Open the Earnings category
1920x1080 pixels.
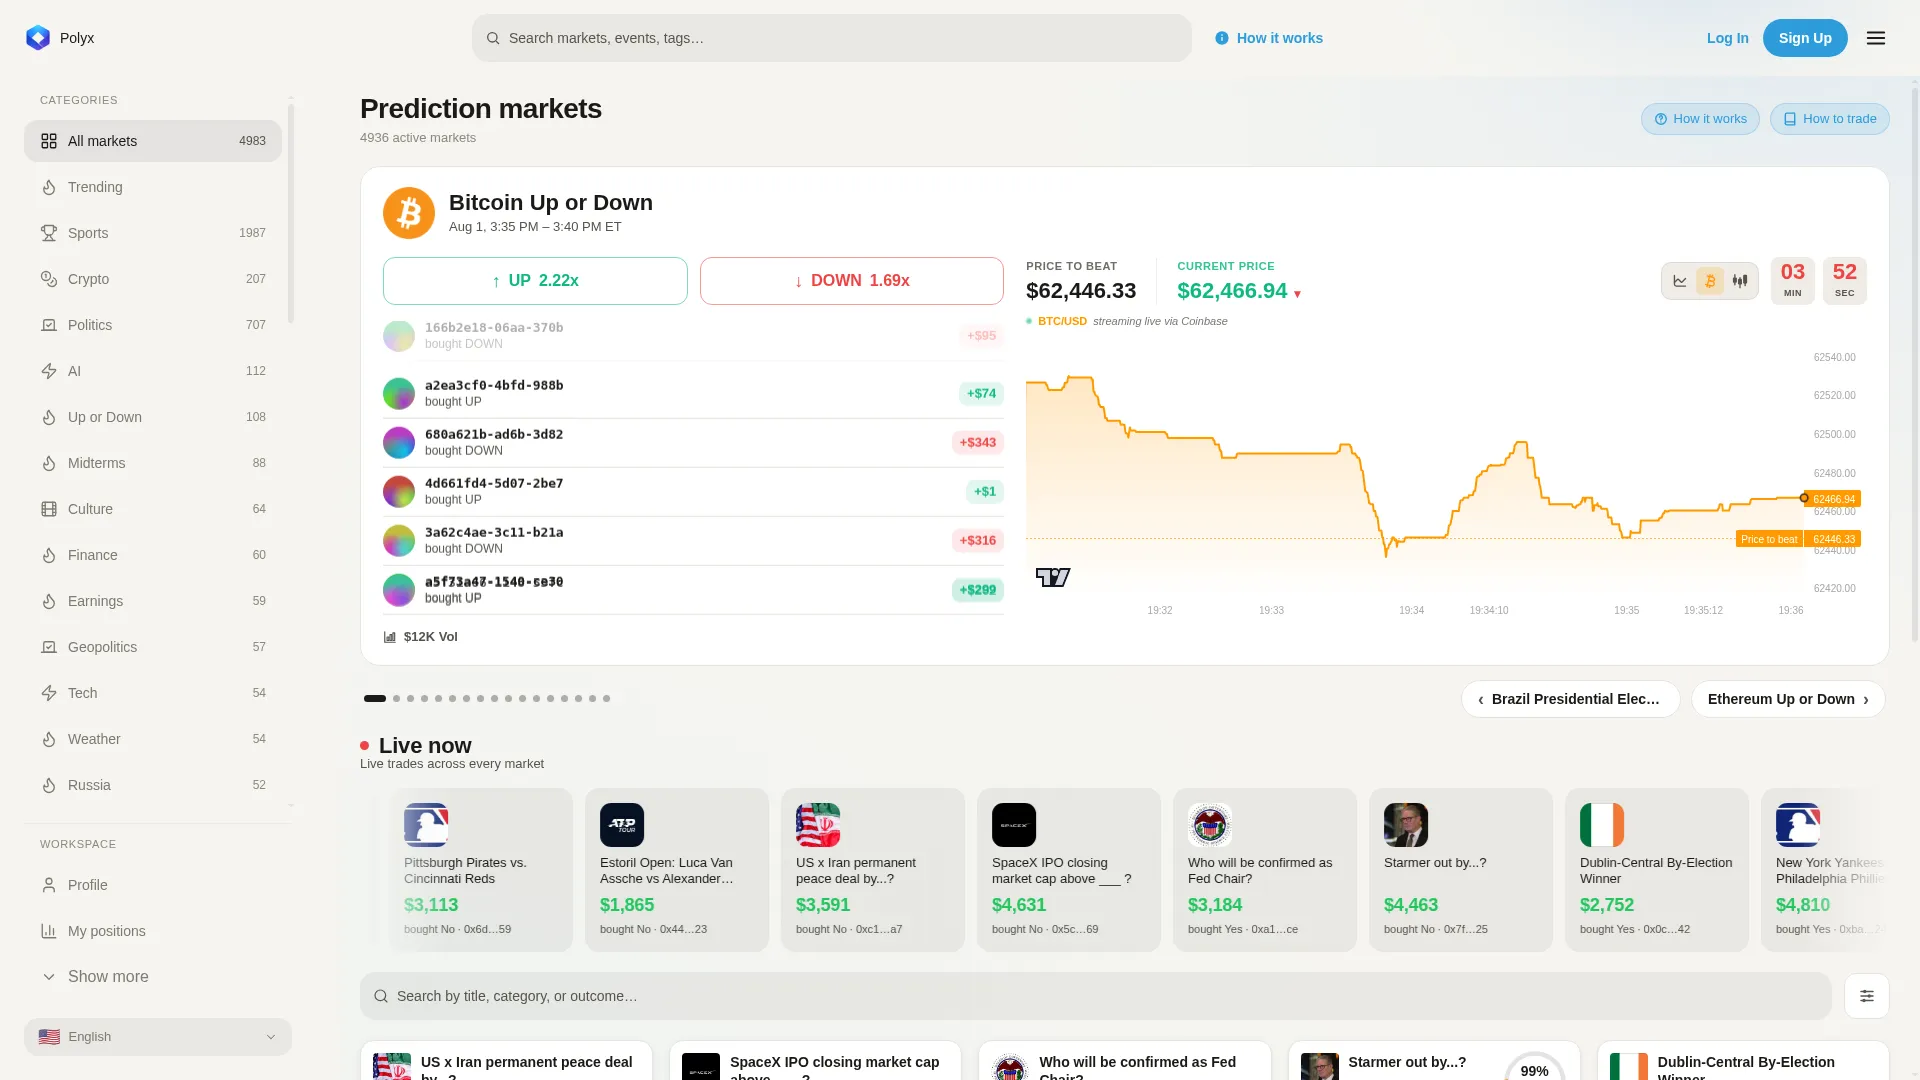point(153,601)
